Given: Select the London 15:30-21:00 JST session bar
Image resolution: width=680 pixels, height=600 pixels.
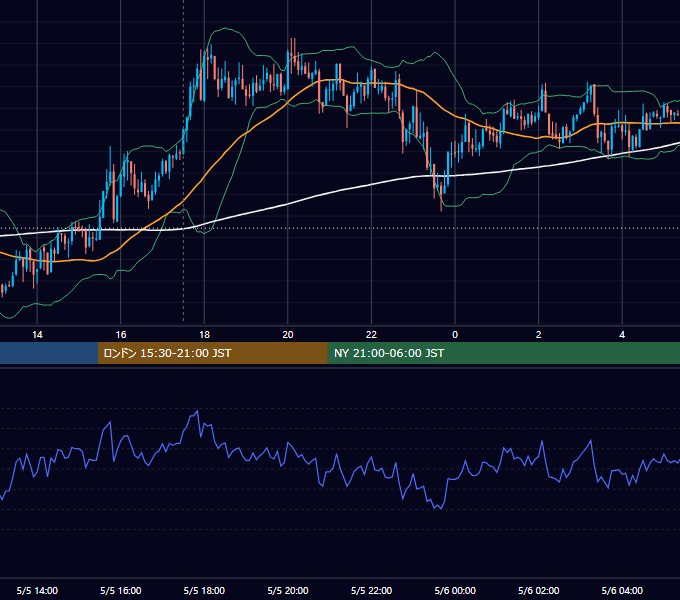Looking at the screenshot, I should coord(212,353).
